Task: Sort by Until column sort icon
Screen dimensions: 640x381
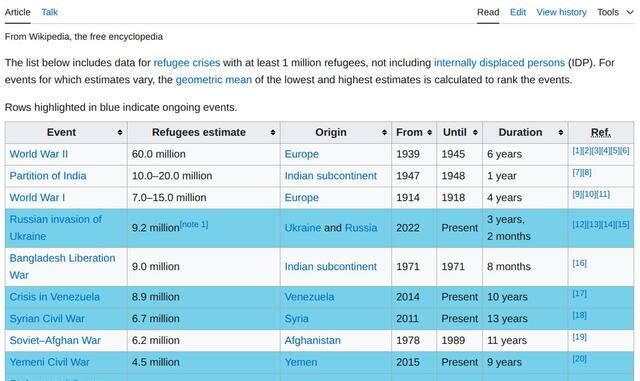Action: [x=475, y=132]
